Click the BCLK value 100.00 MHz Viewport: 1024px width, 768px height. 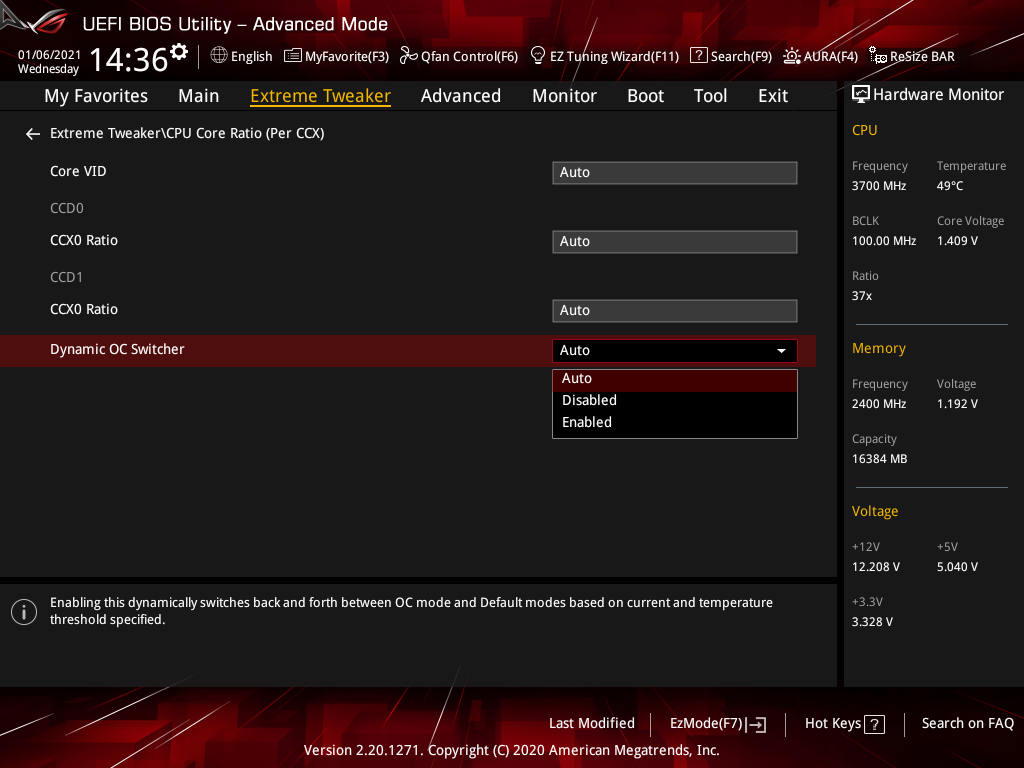(x=884, y=241)
